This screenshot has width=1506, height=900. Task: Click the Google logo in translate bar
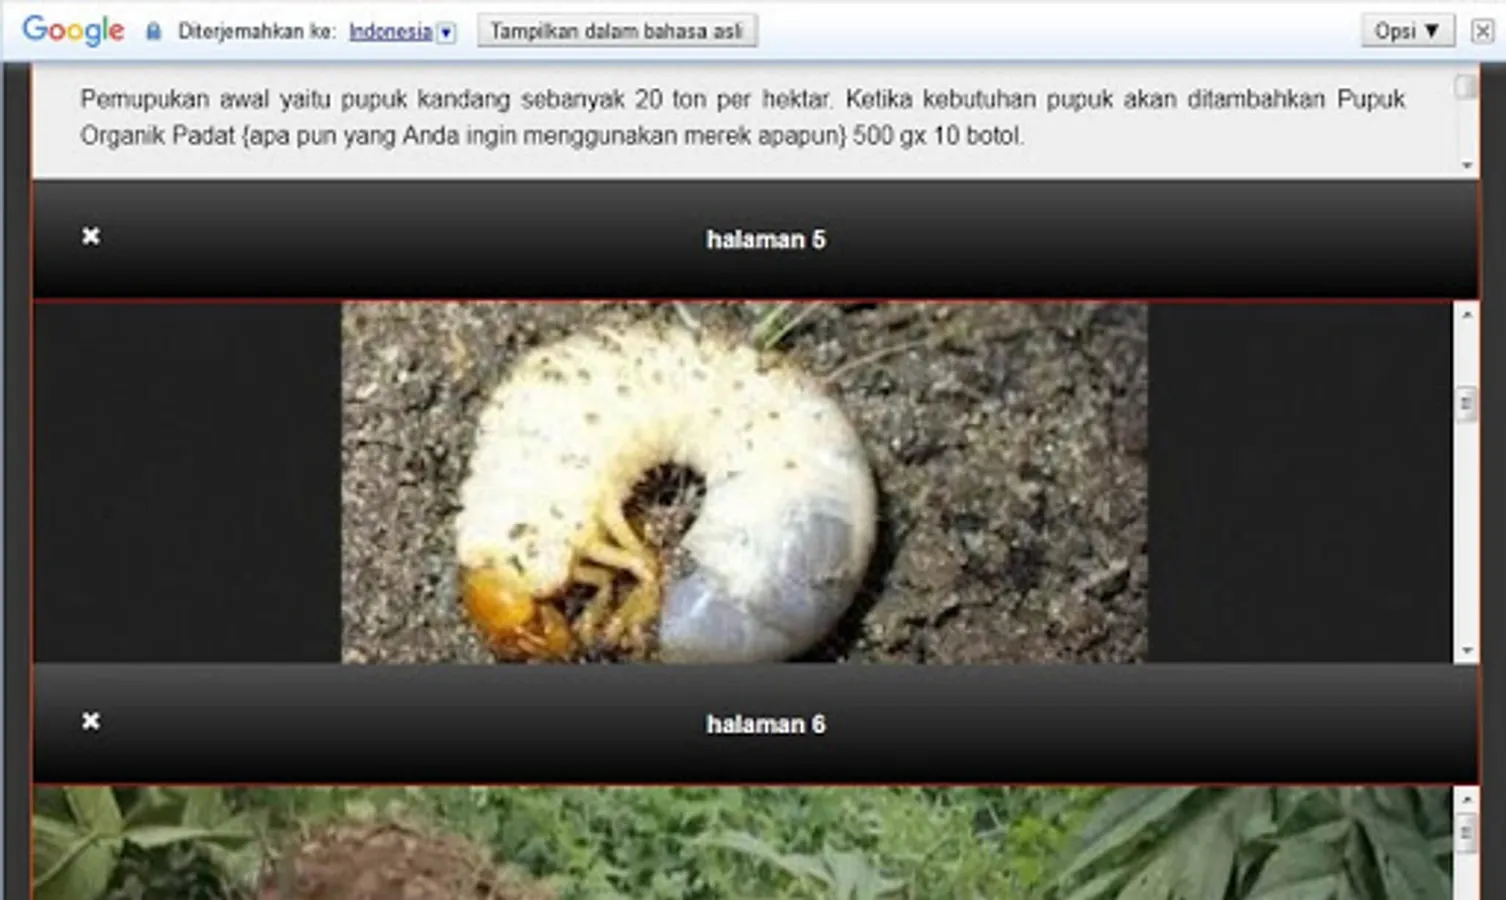73,30
